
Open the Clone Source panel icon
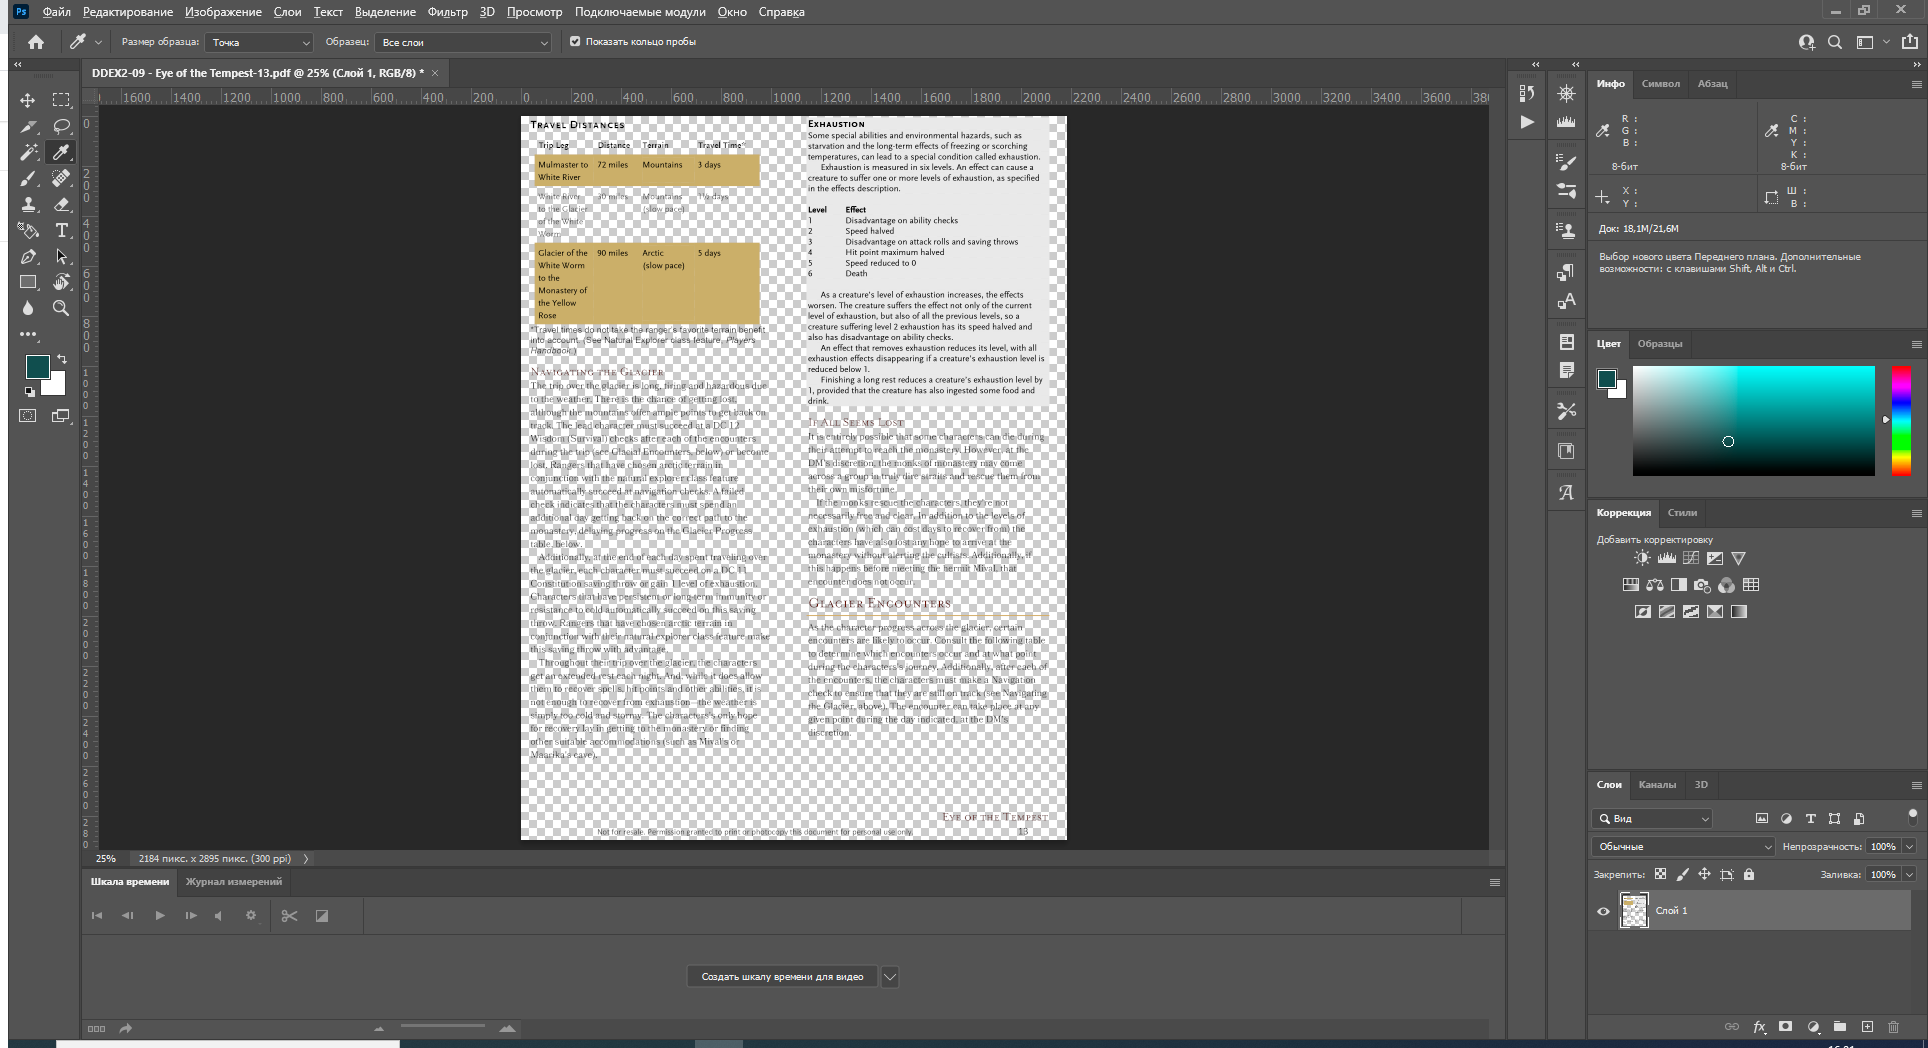(1566, 230)
